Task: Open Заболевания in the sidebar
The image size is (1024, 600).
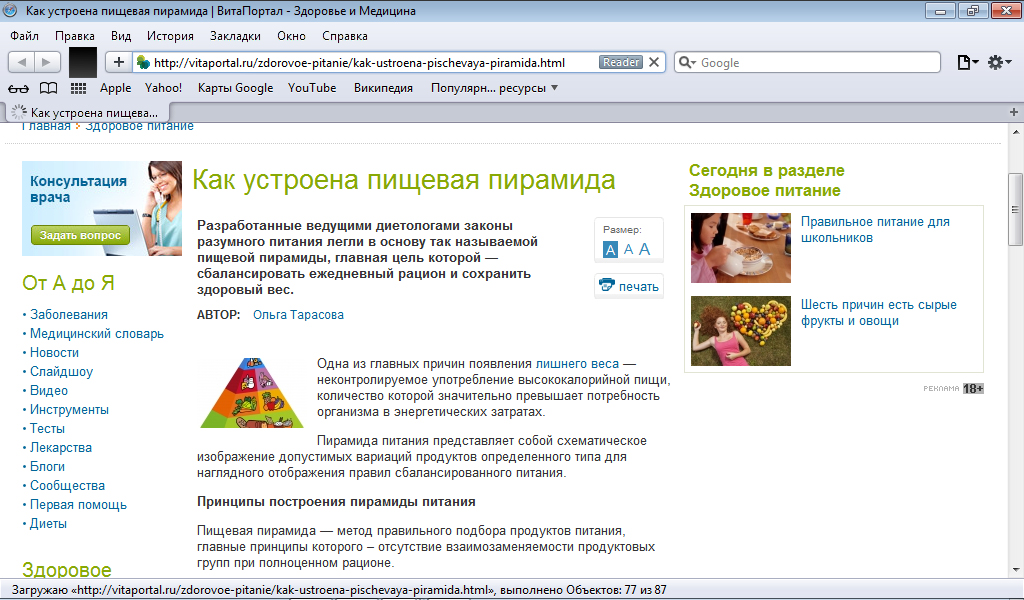Action: pos(69,315)
